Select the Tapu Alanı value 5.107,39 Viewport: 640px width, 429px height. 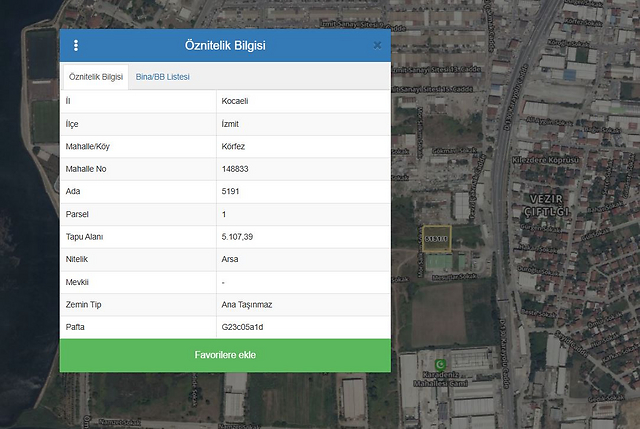tap(237, 237)
